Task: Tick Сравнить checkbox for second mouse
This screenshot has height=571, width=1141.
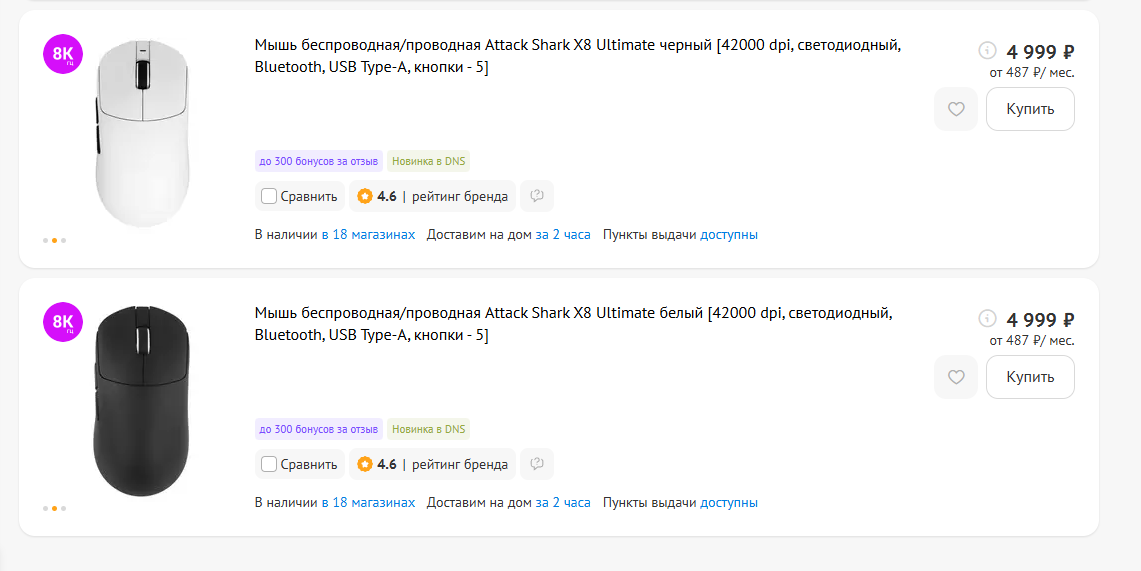Action: [x=269, y=464]
